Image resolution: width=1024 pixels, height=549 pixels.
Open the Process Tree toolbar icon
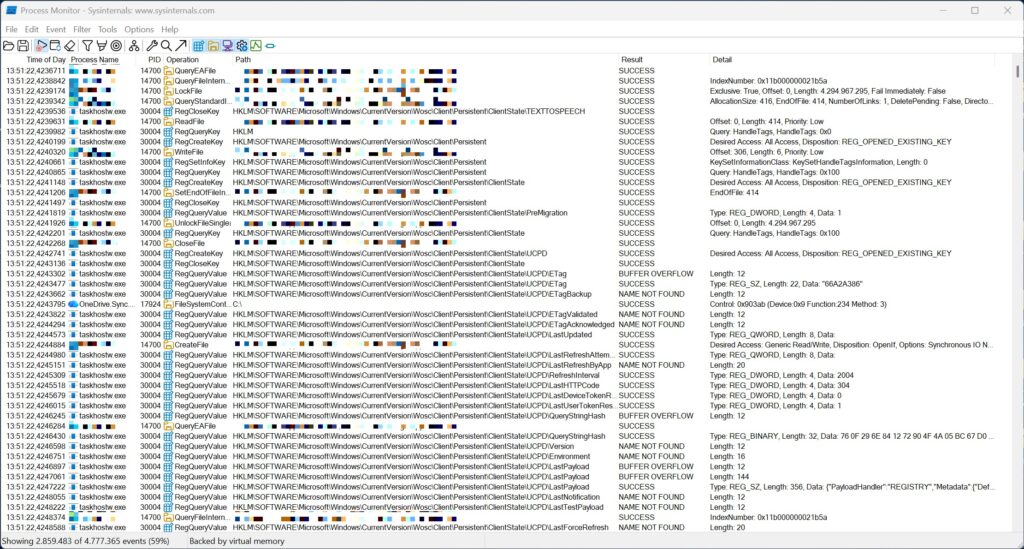(x=134, y=46)
